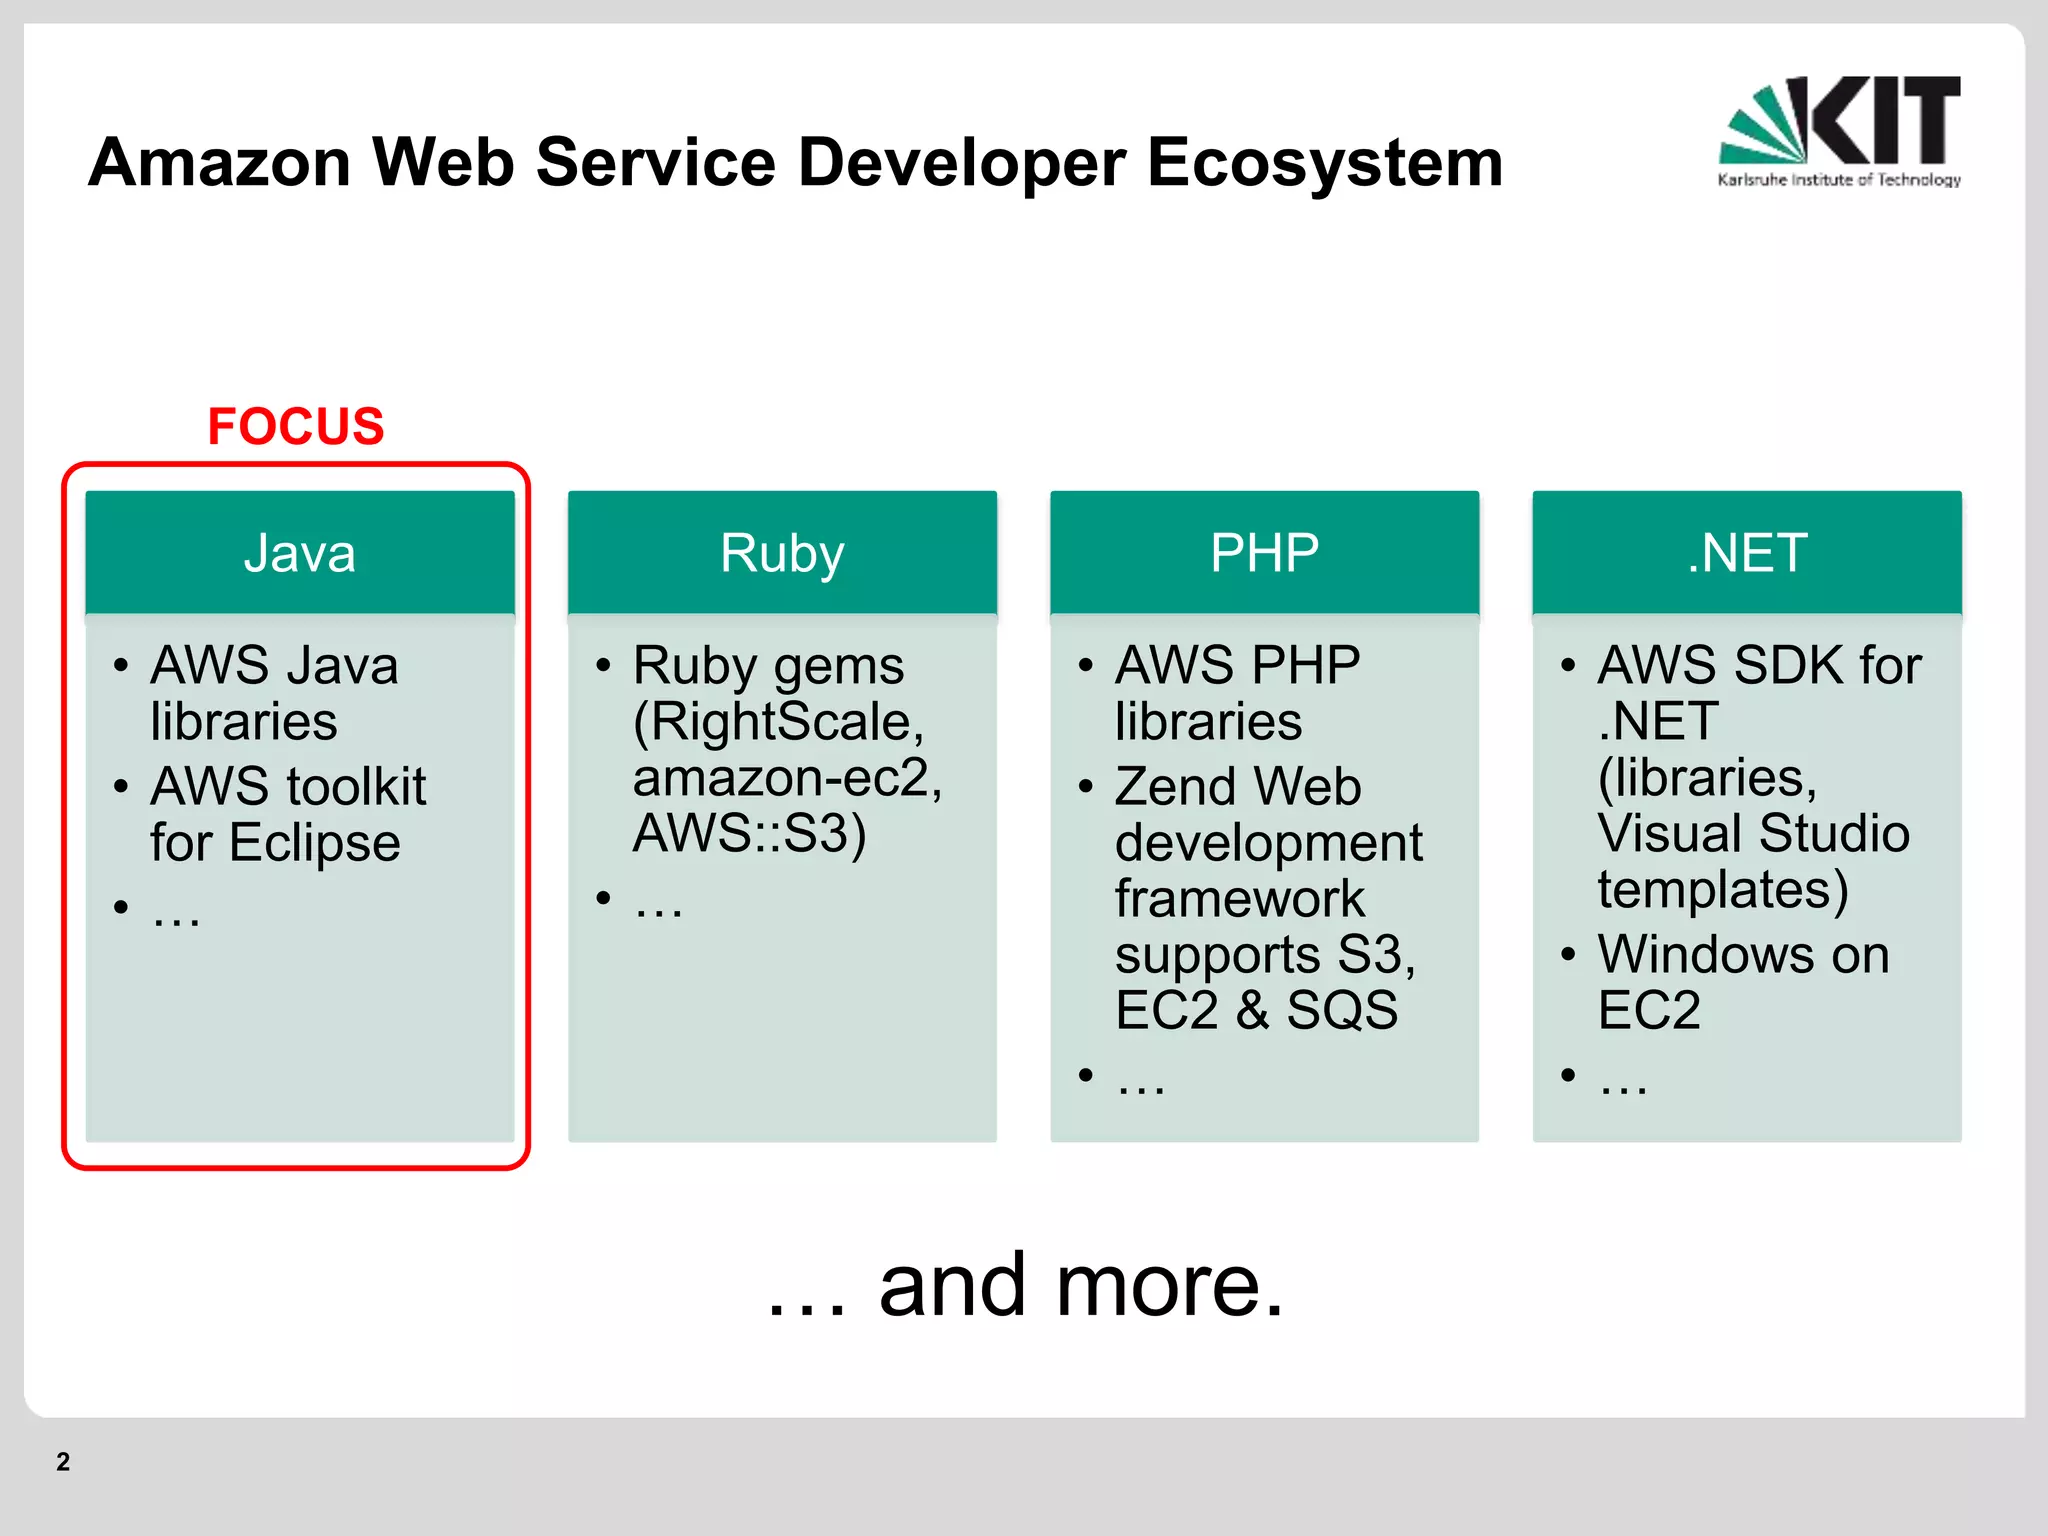
Task: Click the KIT logo graphic
Action: (x=1838, y=120)
